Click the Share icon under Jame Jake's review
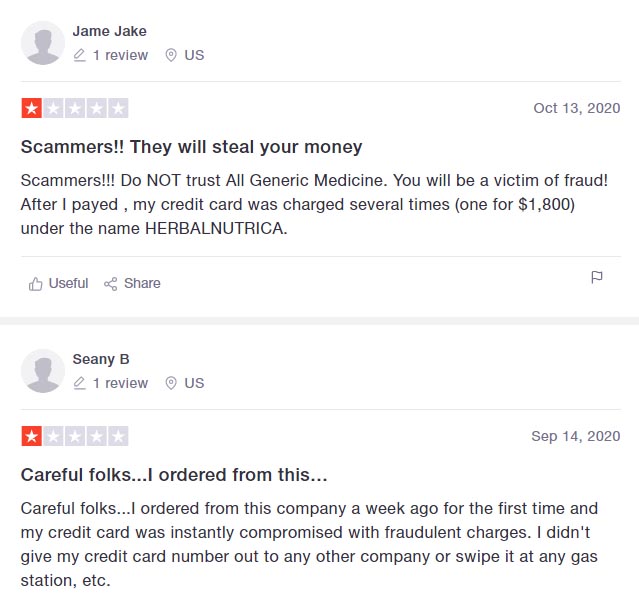The height and width of the screenshot is (602, 639). [x=110, y=284]
